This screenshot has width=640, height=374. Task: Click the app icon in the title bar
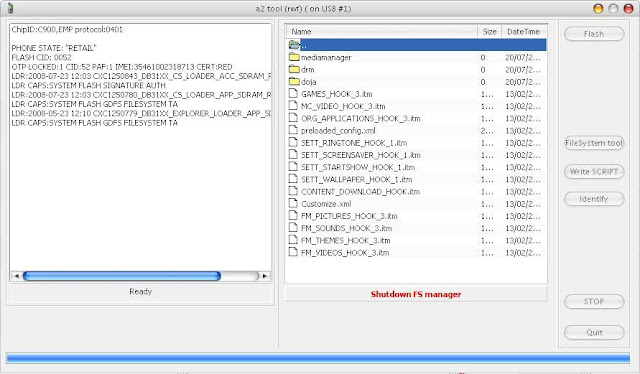(x=11, y=8)
